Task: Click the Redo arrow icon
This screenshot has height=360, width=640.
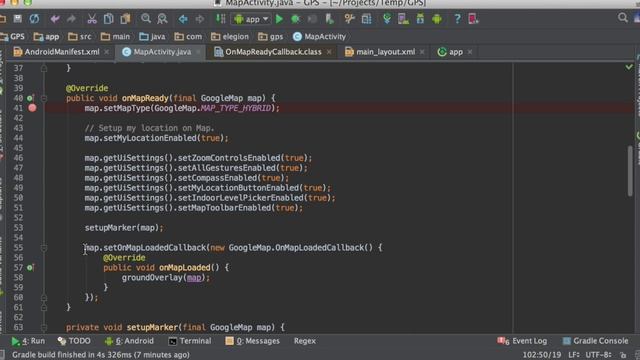Action: coord(71,19)
